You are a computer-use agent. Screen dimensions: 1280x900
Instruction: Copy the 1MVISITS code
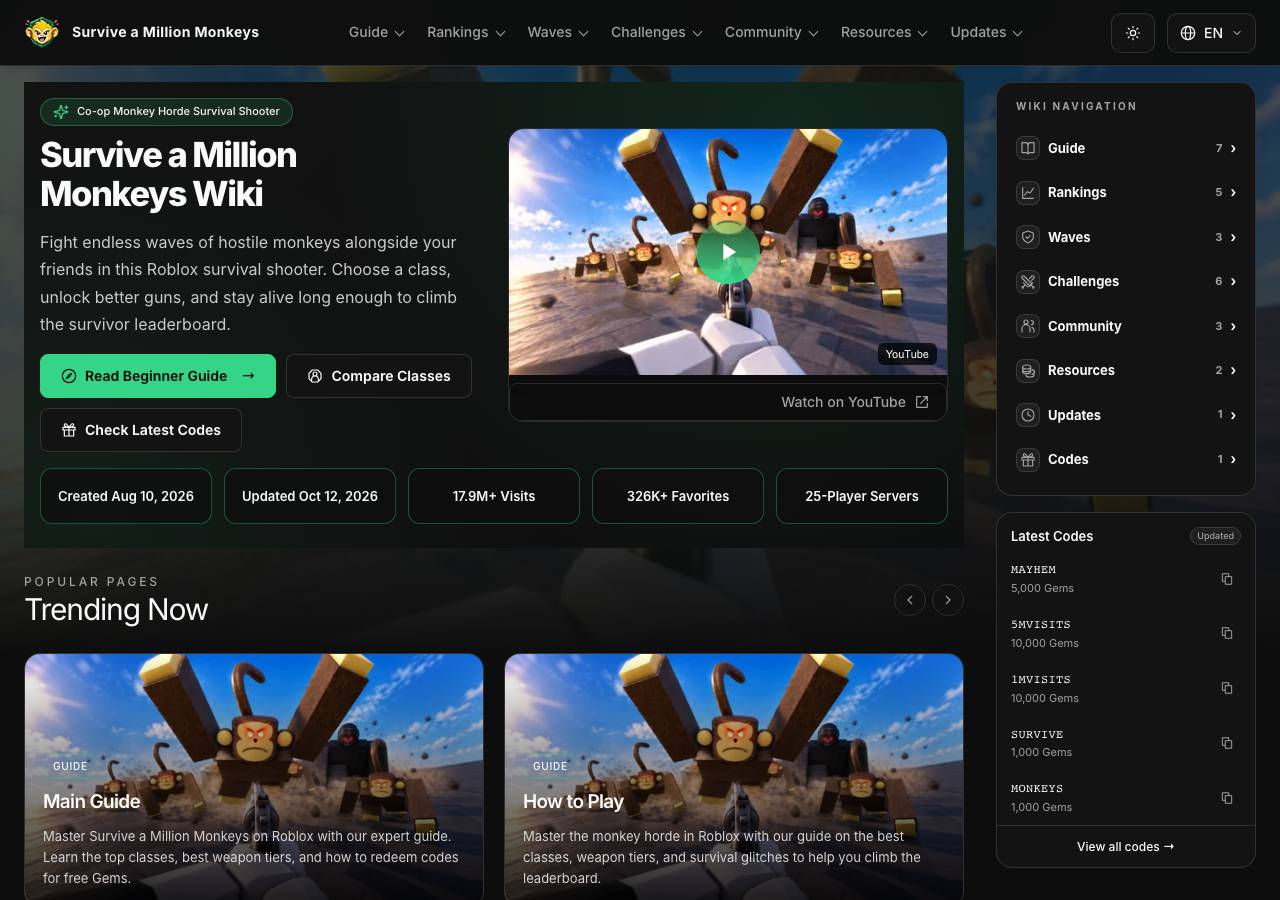pyautogui.click(x=1227, y=688)
